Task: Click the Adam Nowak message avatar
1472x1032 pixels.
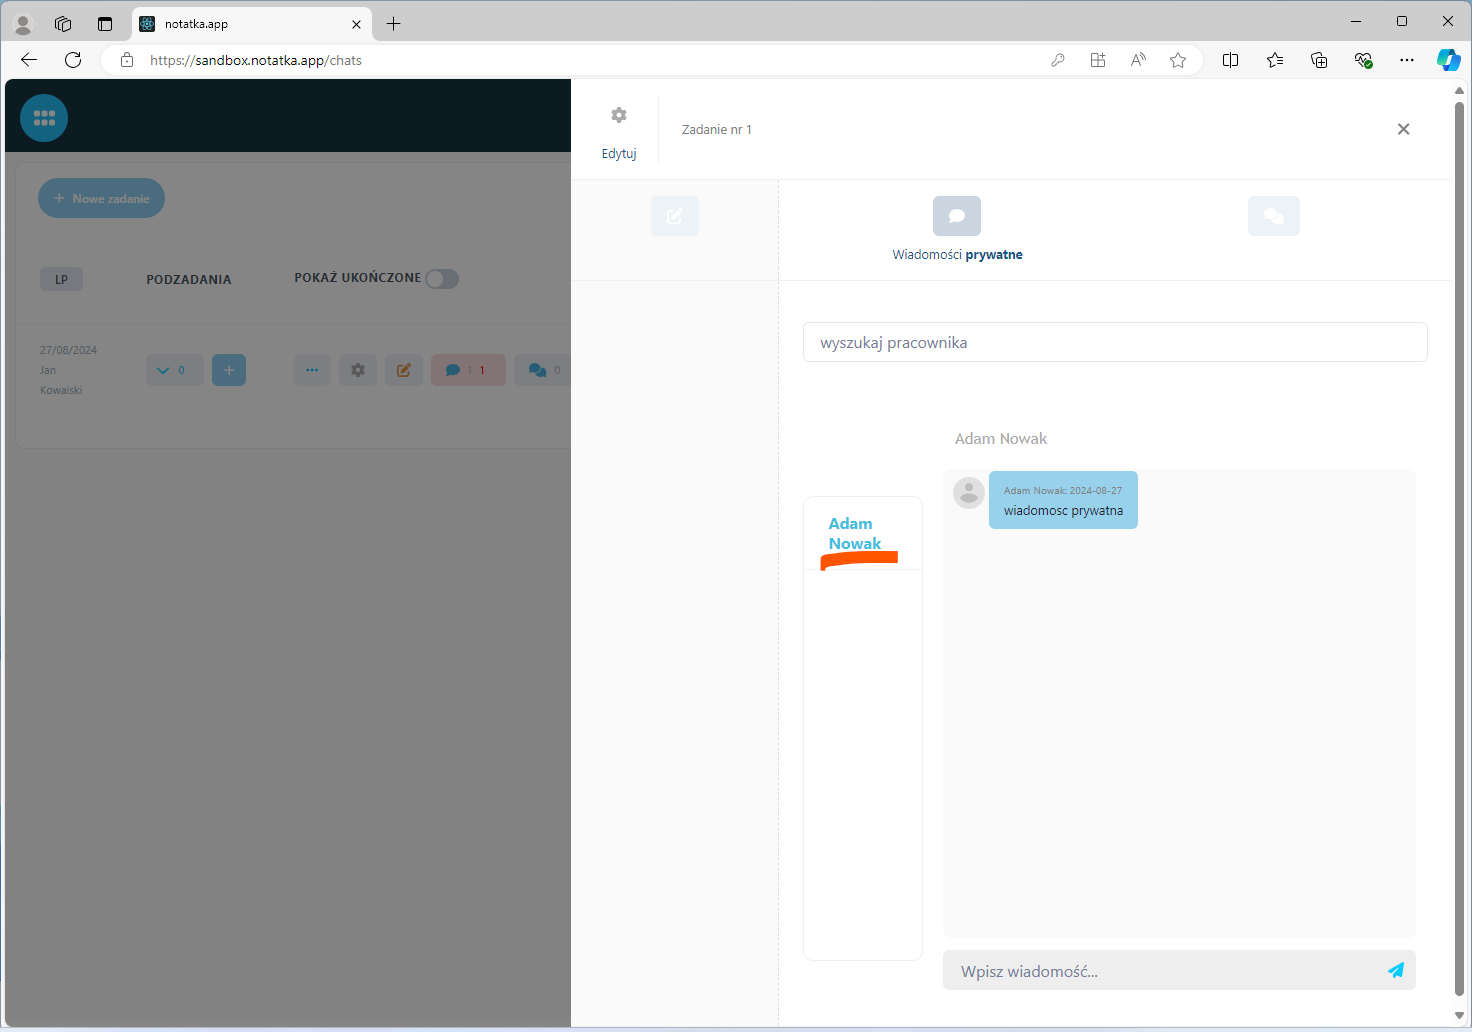Action: coord(968,492)
